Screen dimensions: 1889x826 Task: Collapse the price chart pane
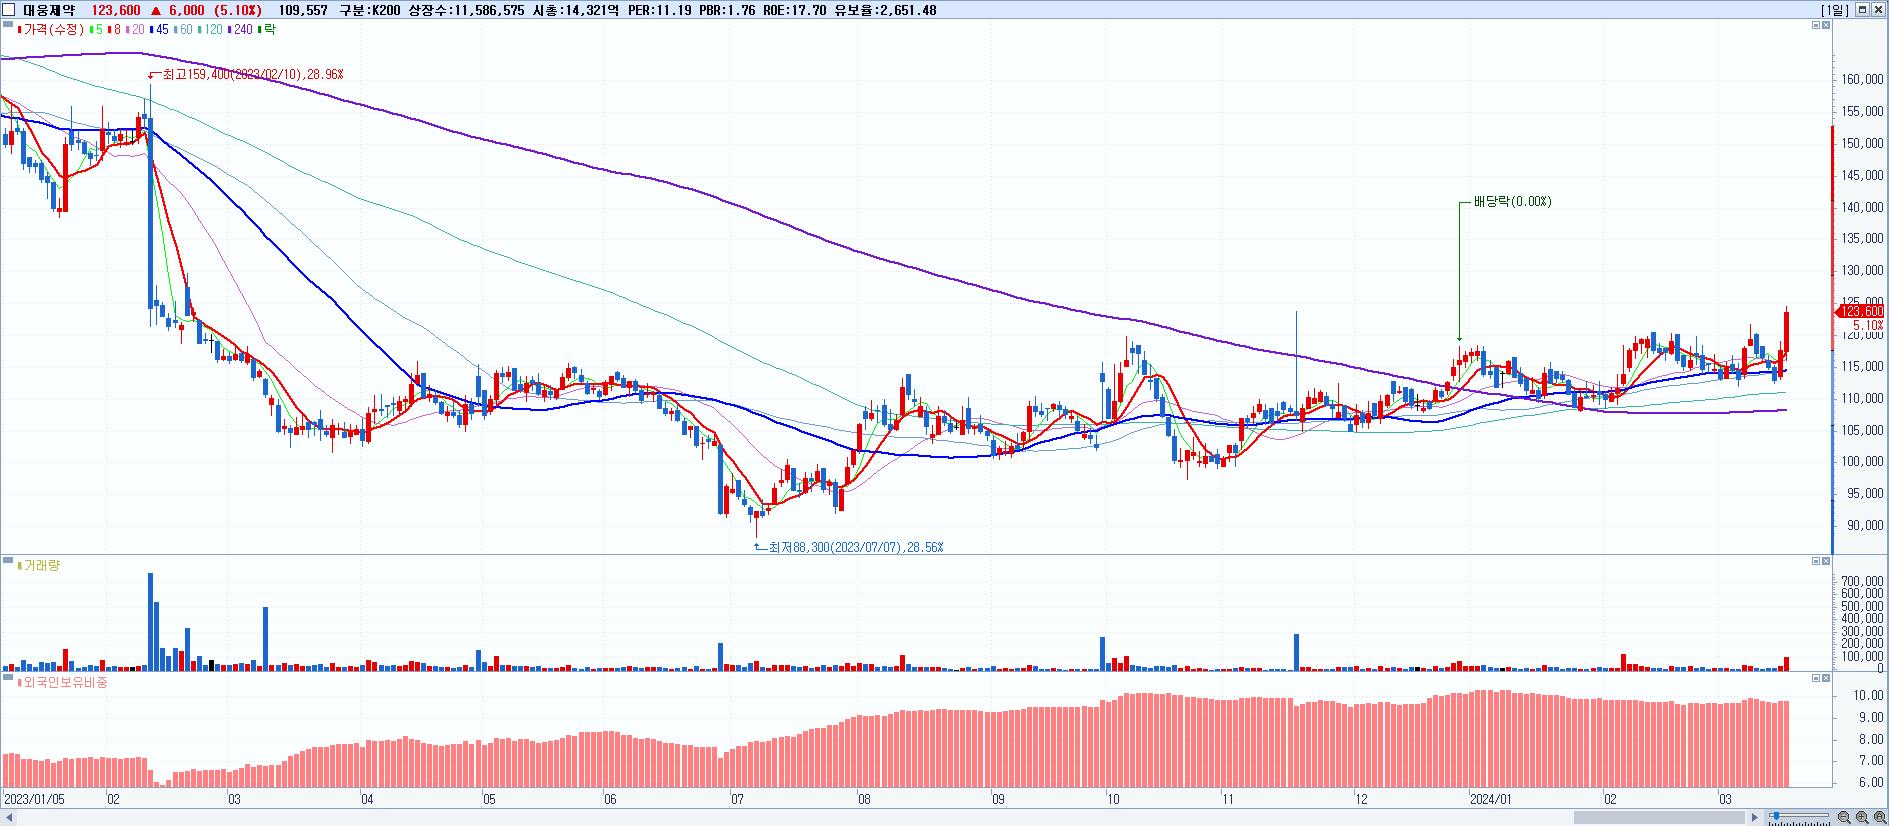[1816, 25]
